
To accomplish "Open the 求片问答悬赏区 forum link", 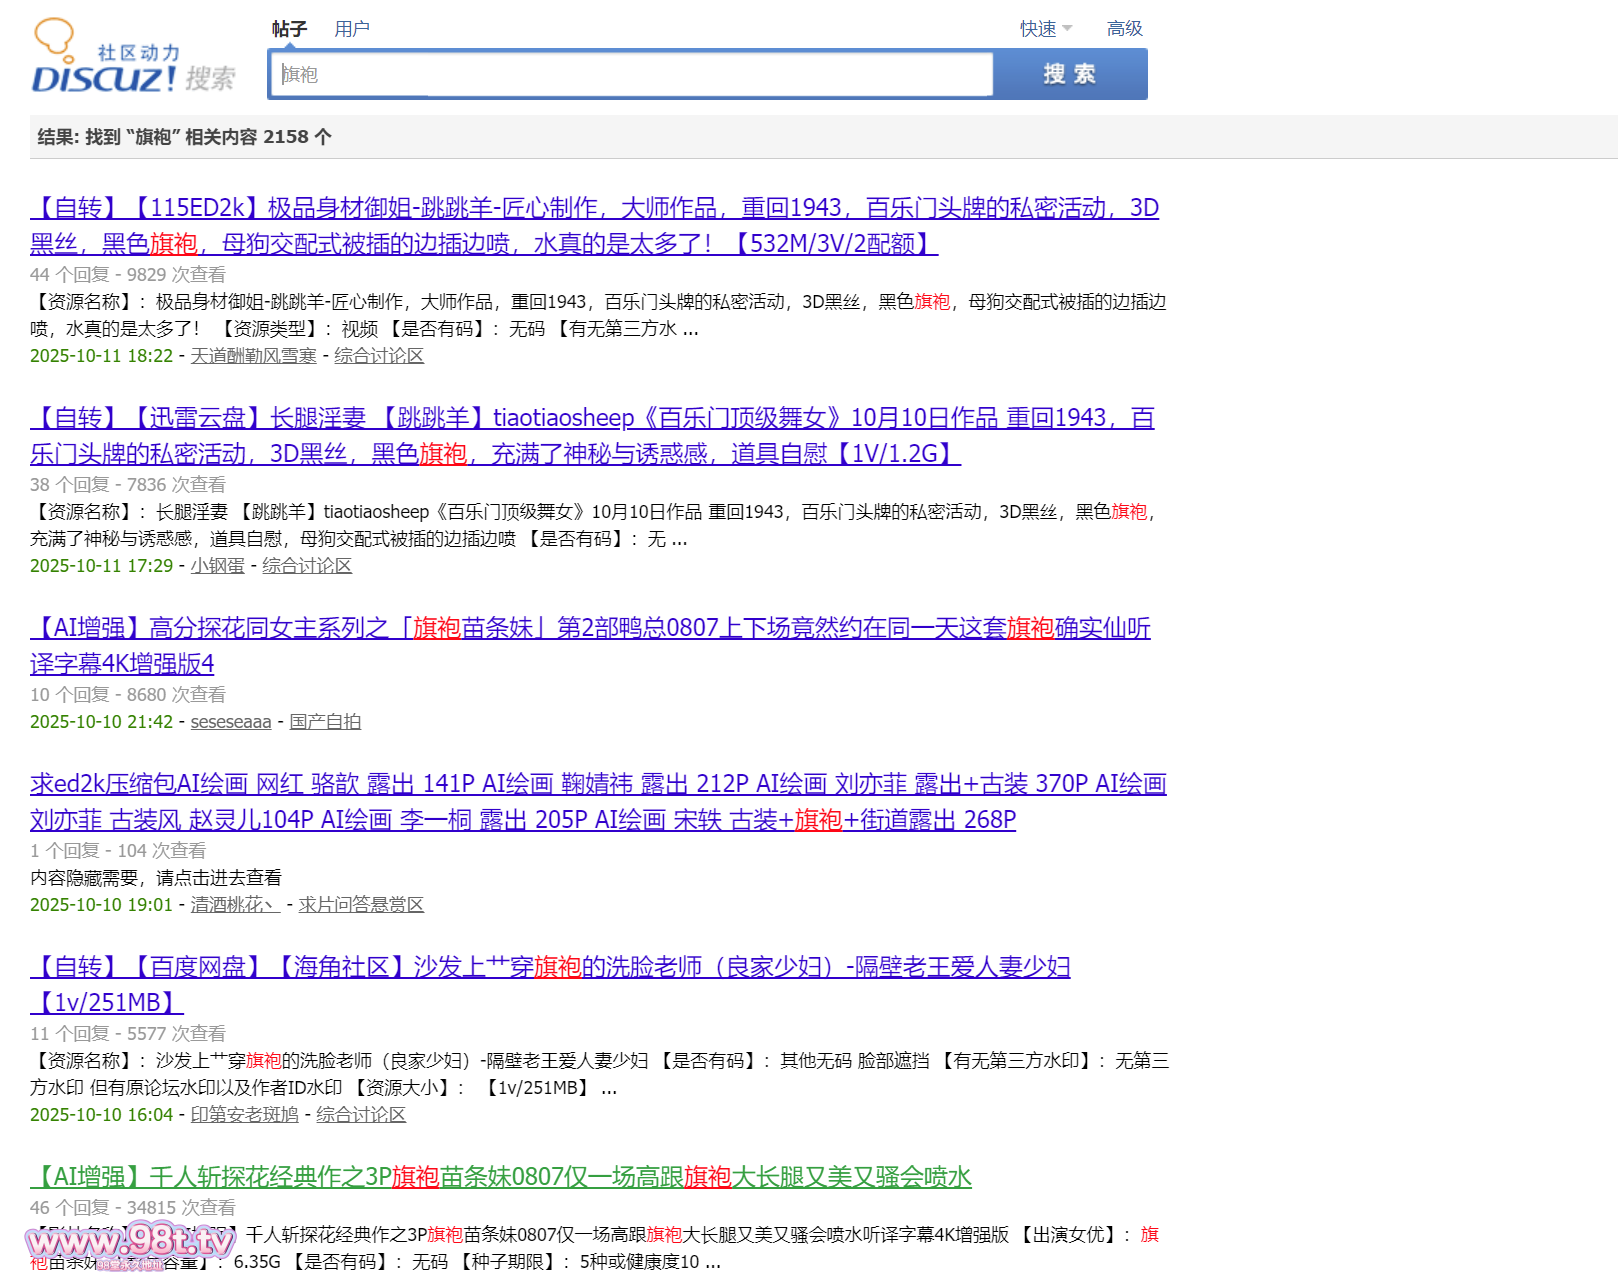I will coord(361,905).
